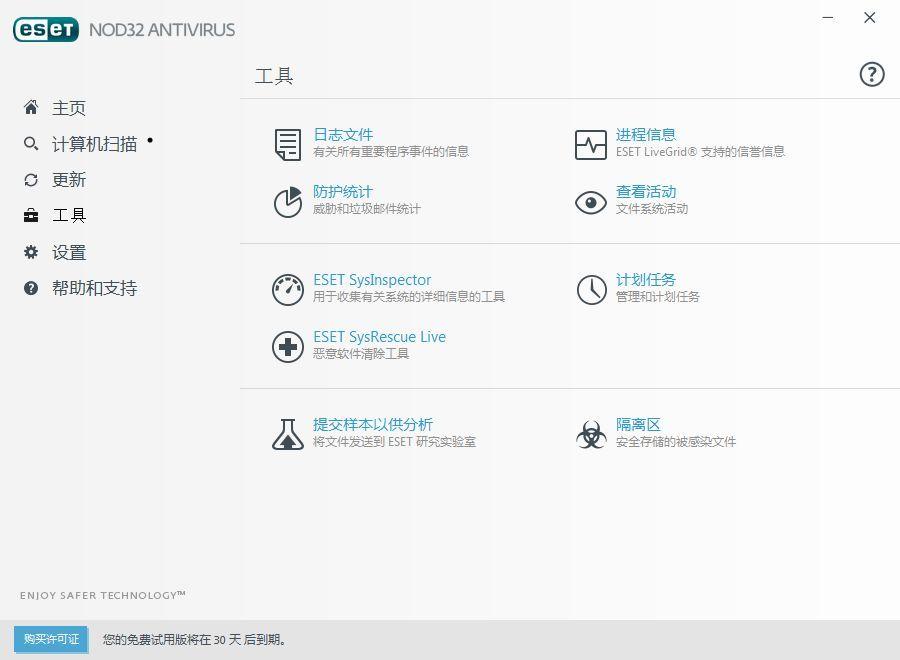
Task: Open the 计划任务 link
Action: point(646,279)
